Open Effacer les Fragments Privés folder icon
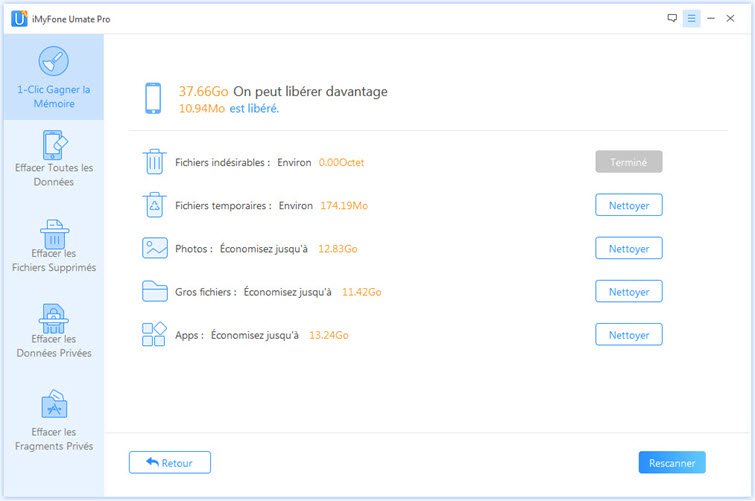Screen dimensions: 755x501 pos(54,404)
